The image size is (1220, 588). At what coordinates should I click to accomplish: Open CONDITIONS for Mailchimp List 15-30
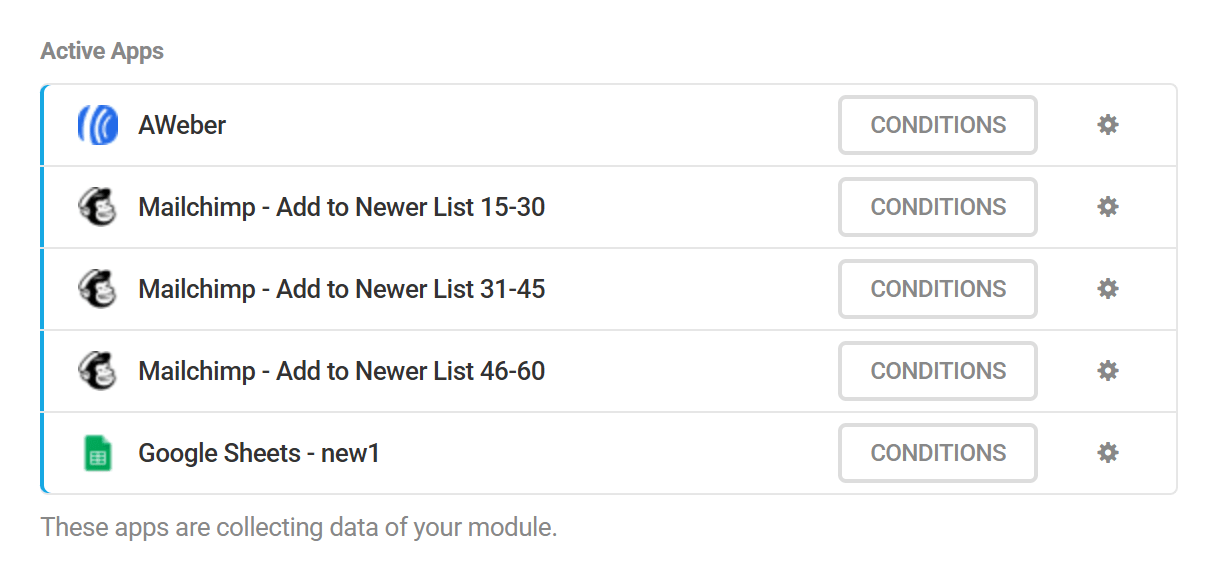(937, 206)
